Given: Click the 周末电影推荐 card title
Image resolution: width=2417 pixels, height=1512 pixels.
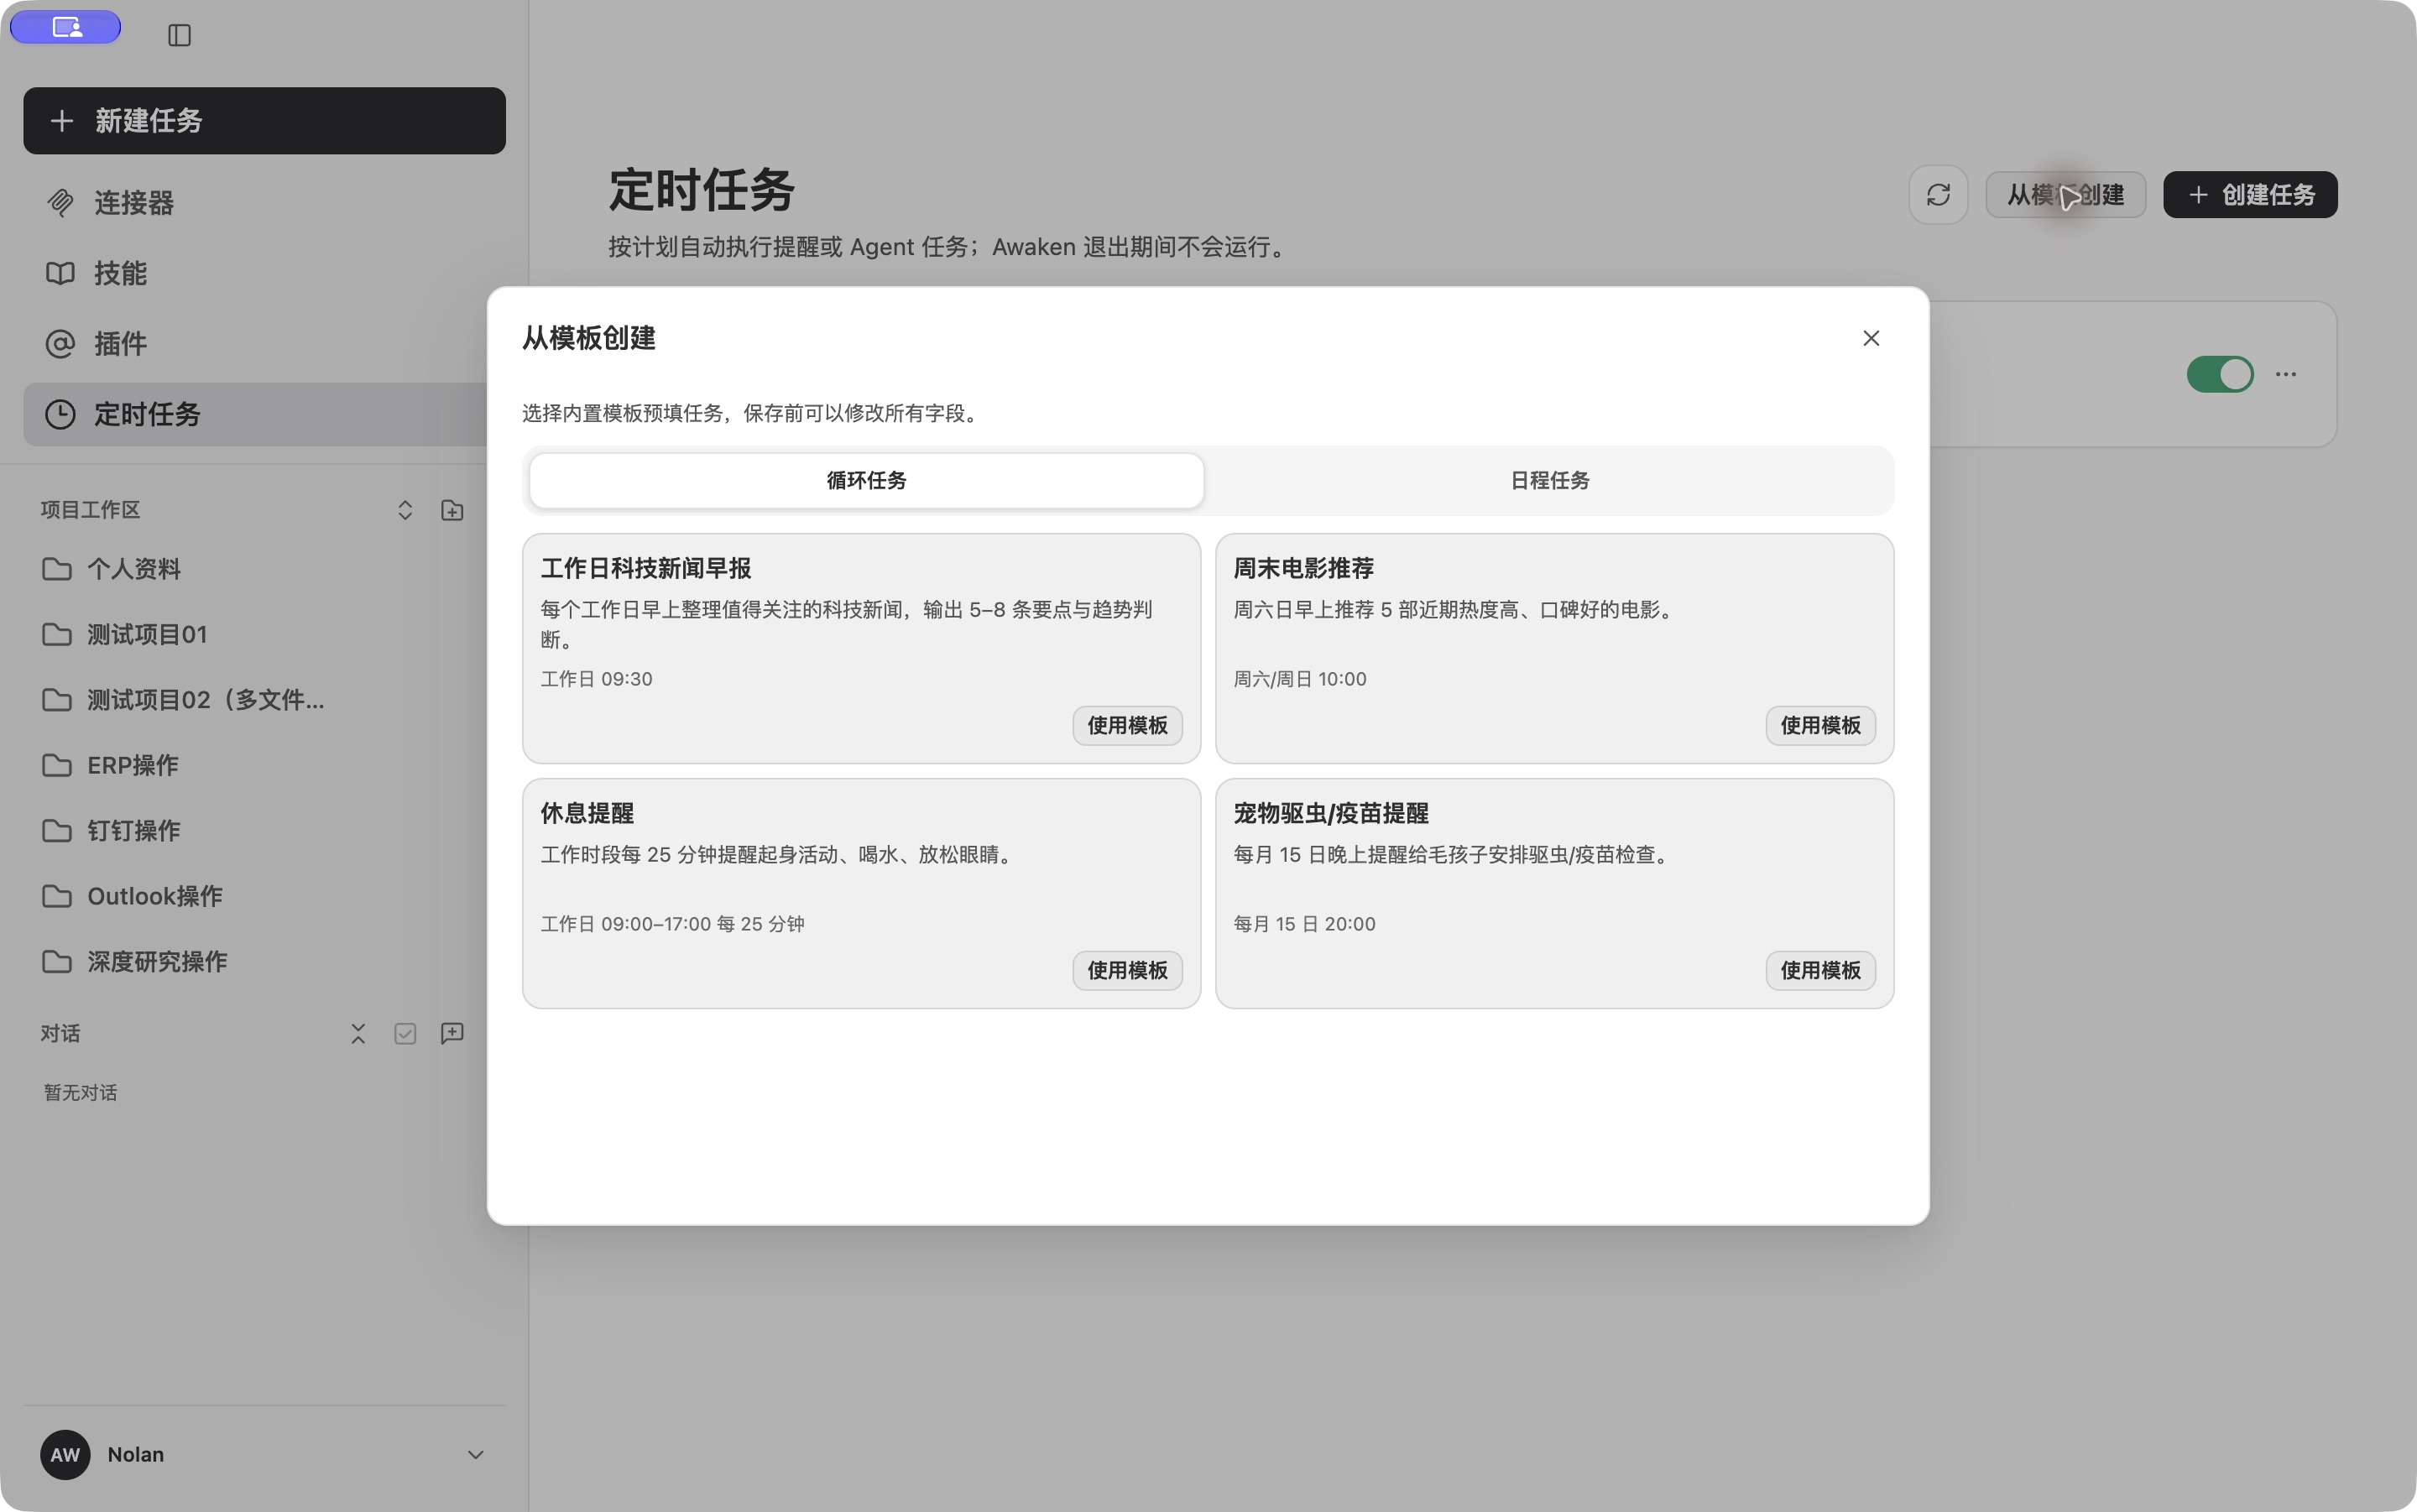Looking at the screenshot, I should coord(1303,568).
